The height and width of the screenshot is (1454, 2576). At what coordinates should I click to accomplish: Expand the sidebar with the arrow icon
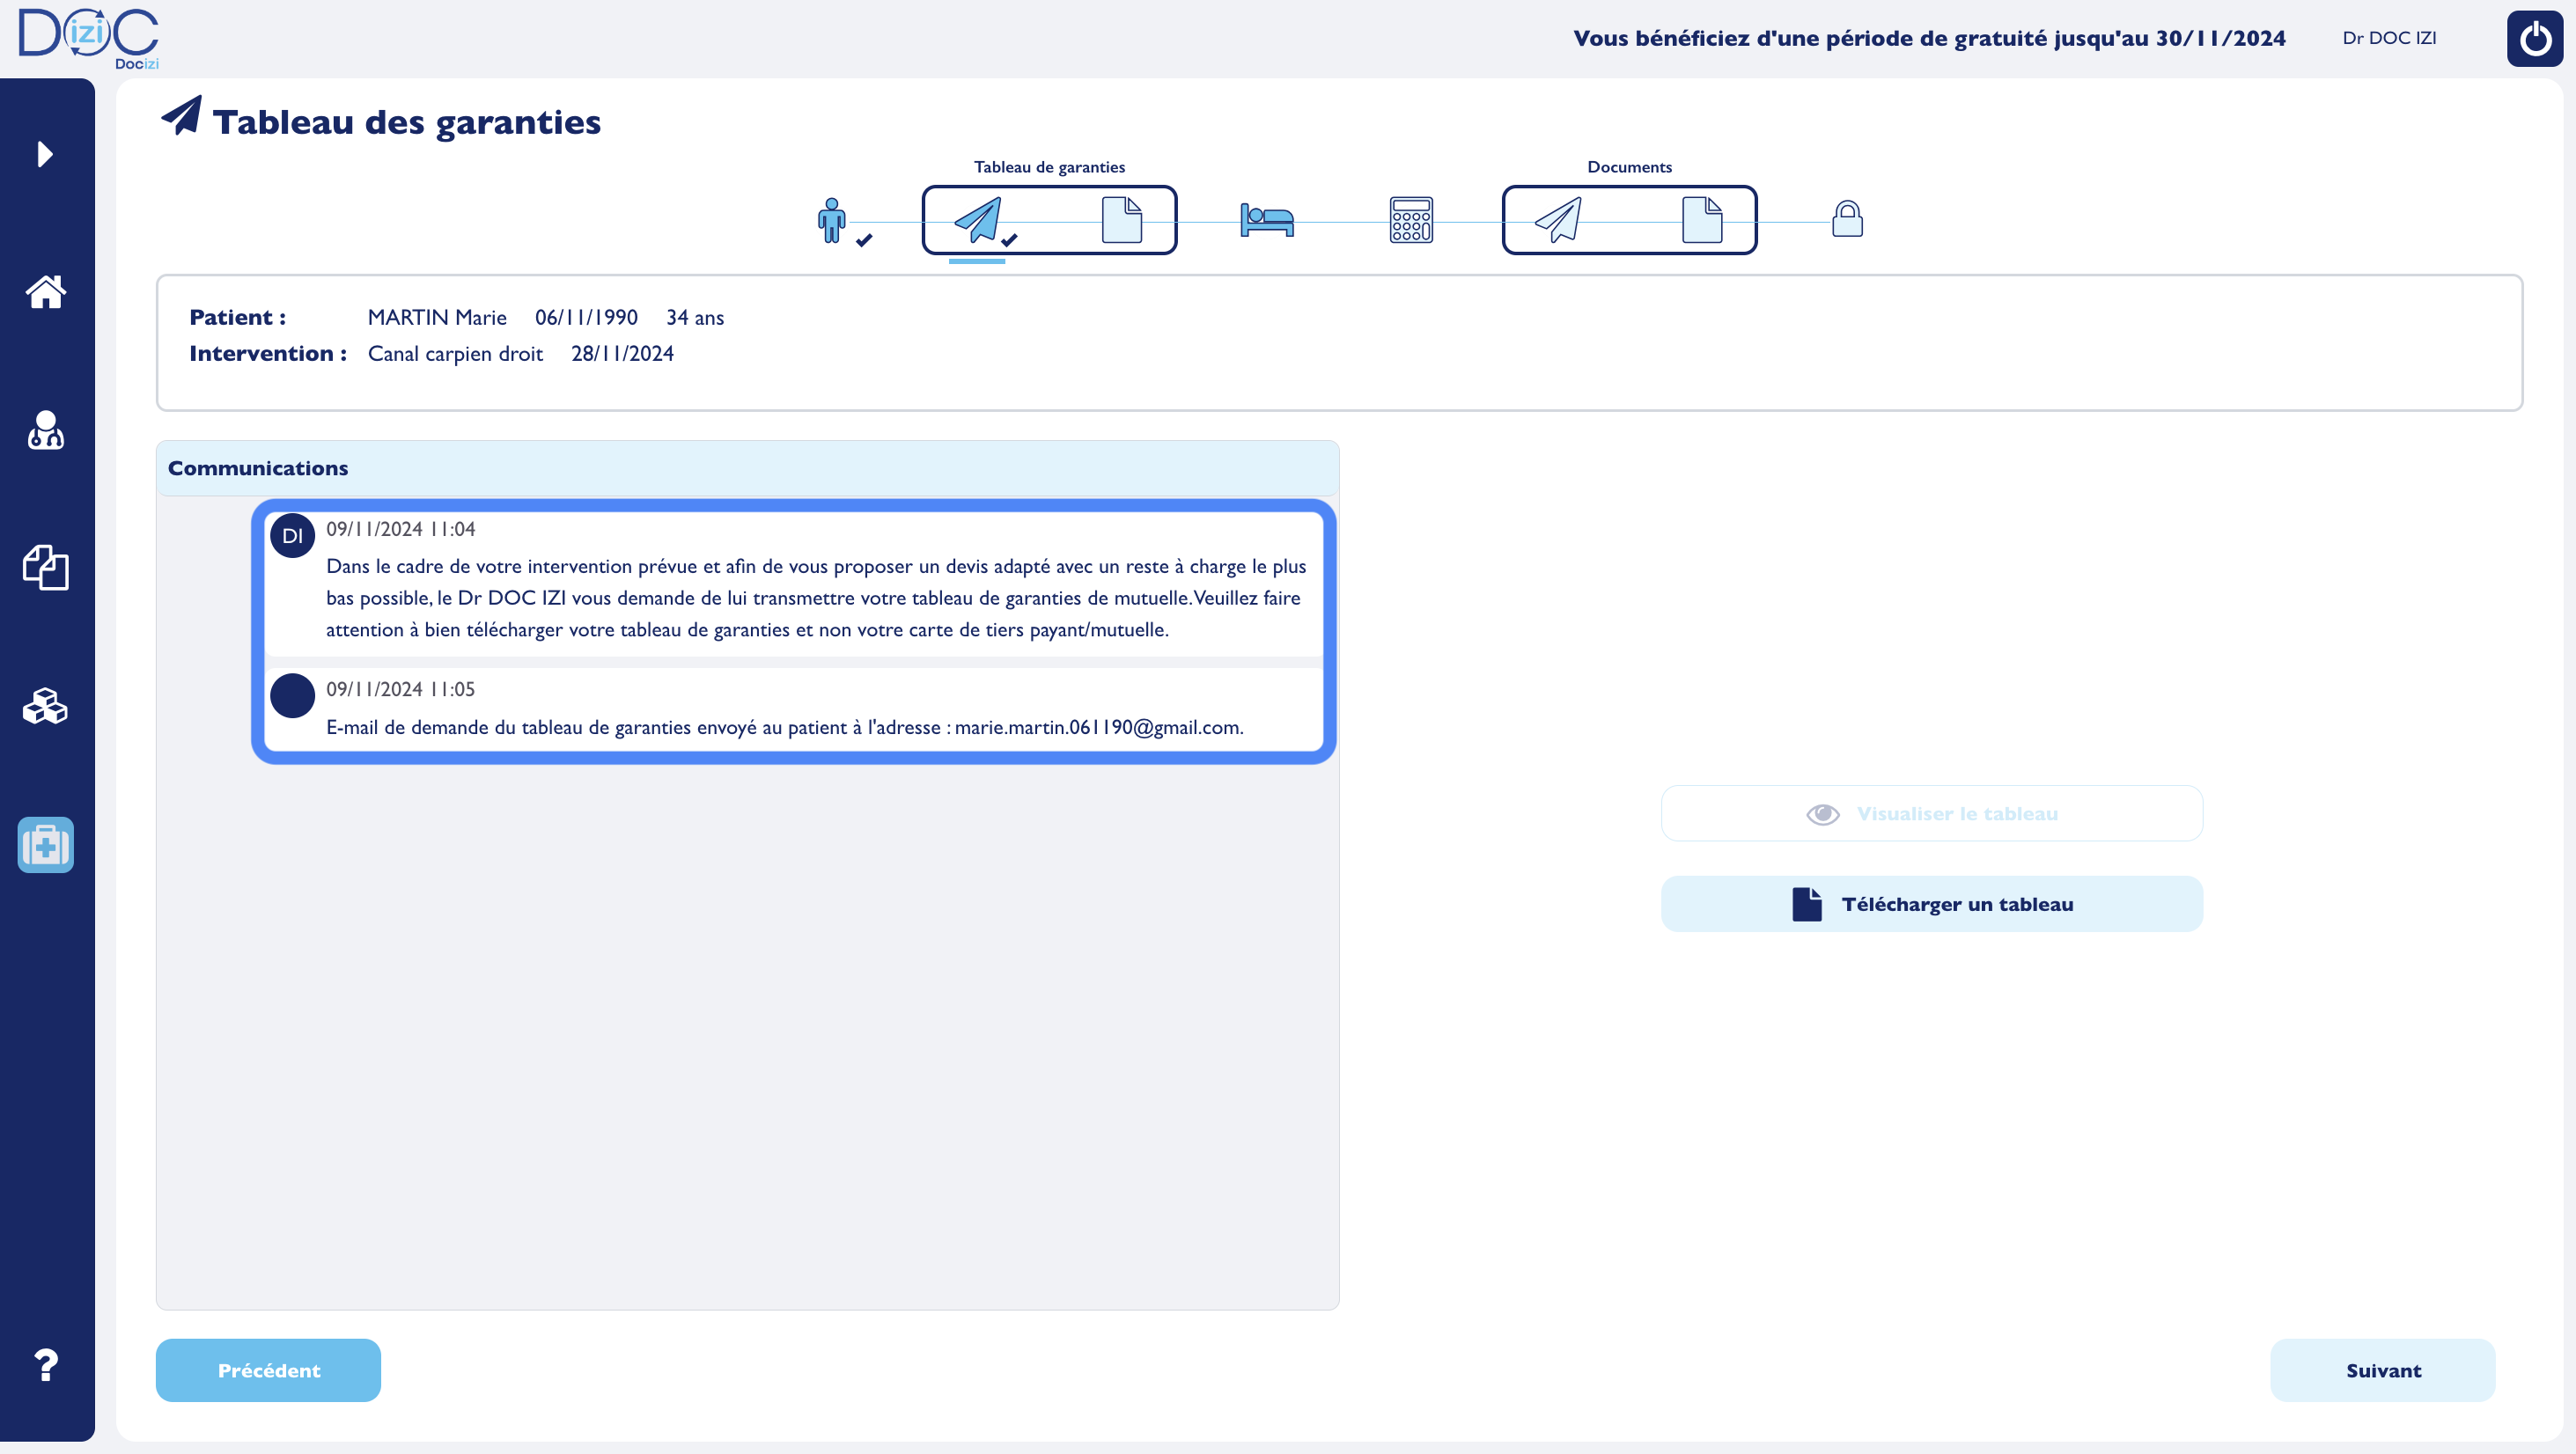[45, 154]
